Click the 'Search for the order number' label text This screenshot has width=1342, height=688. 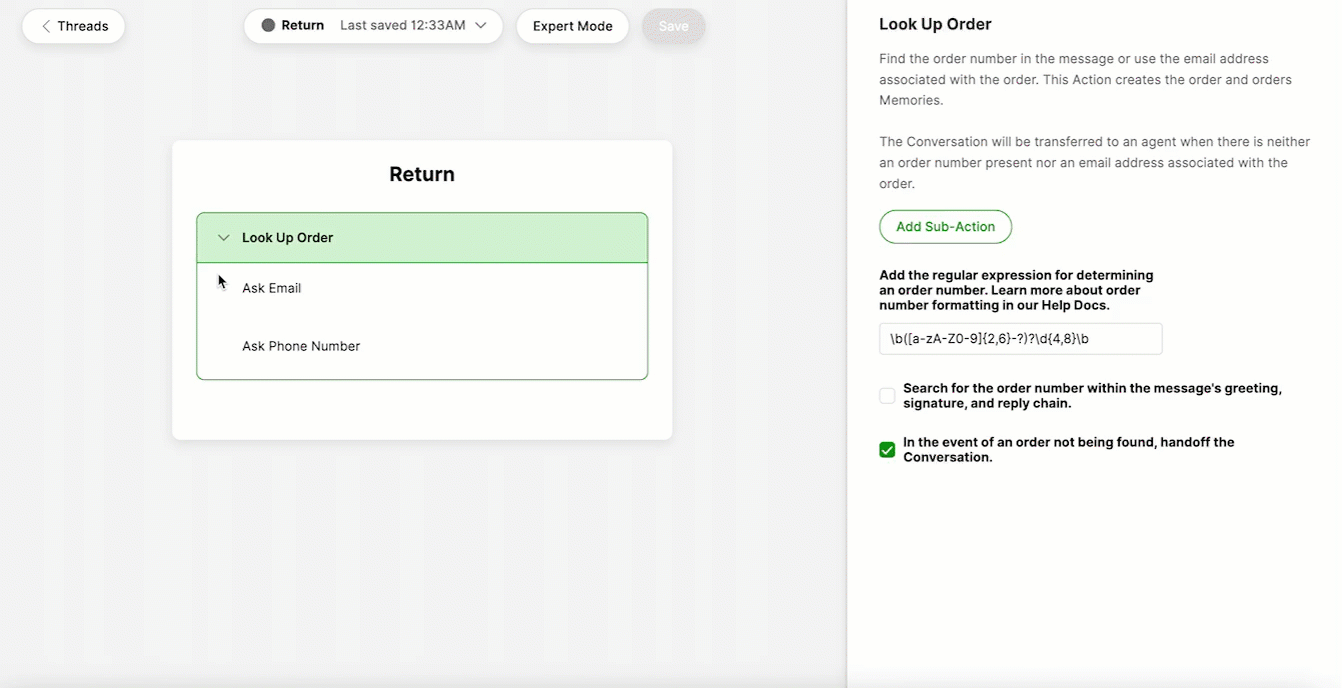pos(1092,396)
